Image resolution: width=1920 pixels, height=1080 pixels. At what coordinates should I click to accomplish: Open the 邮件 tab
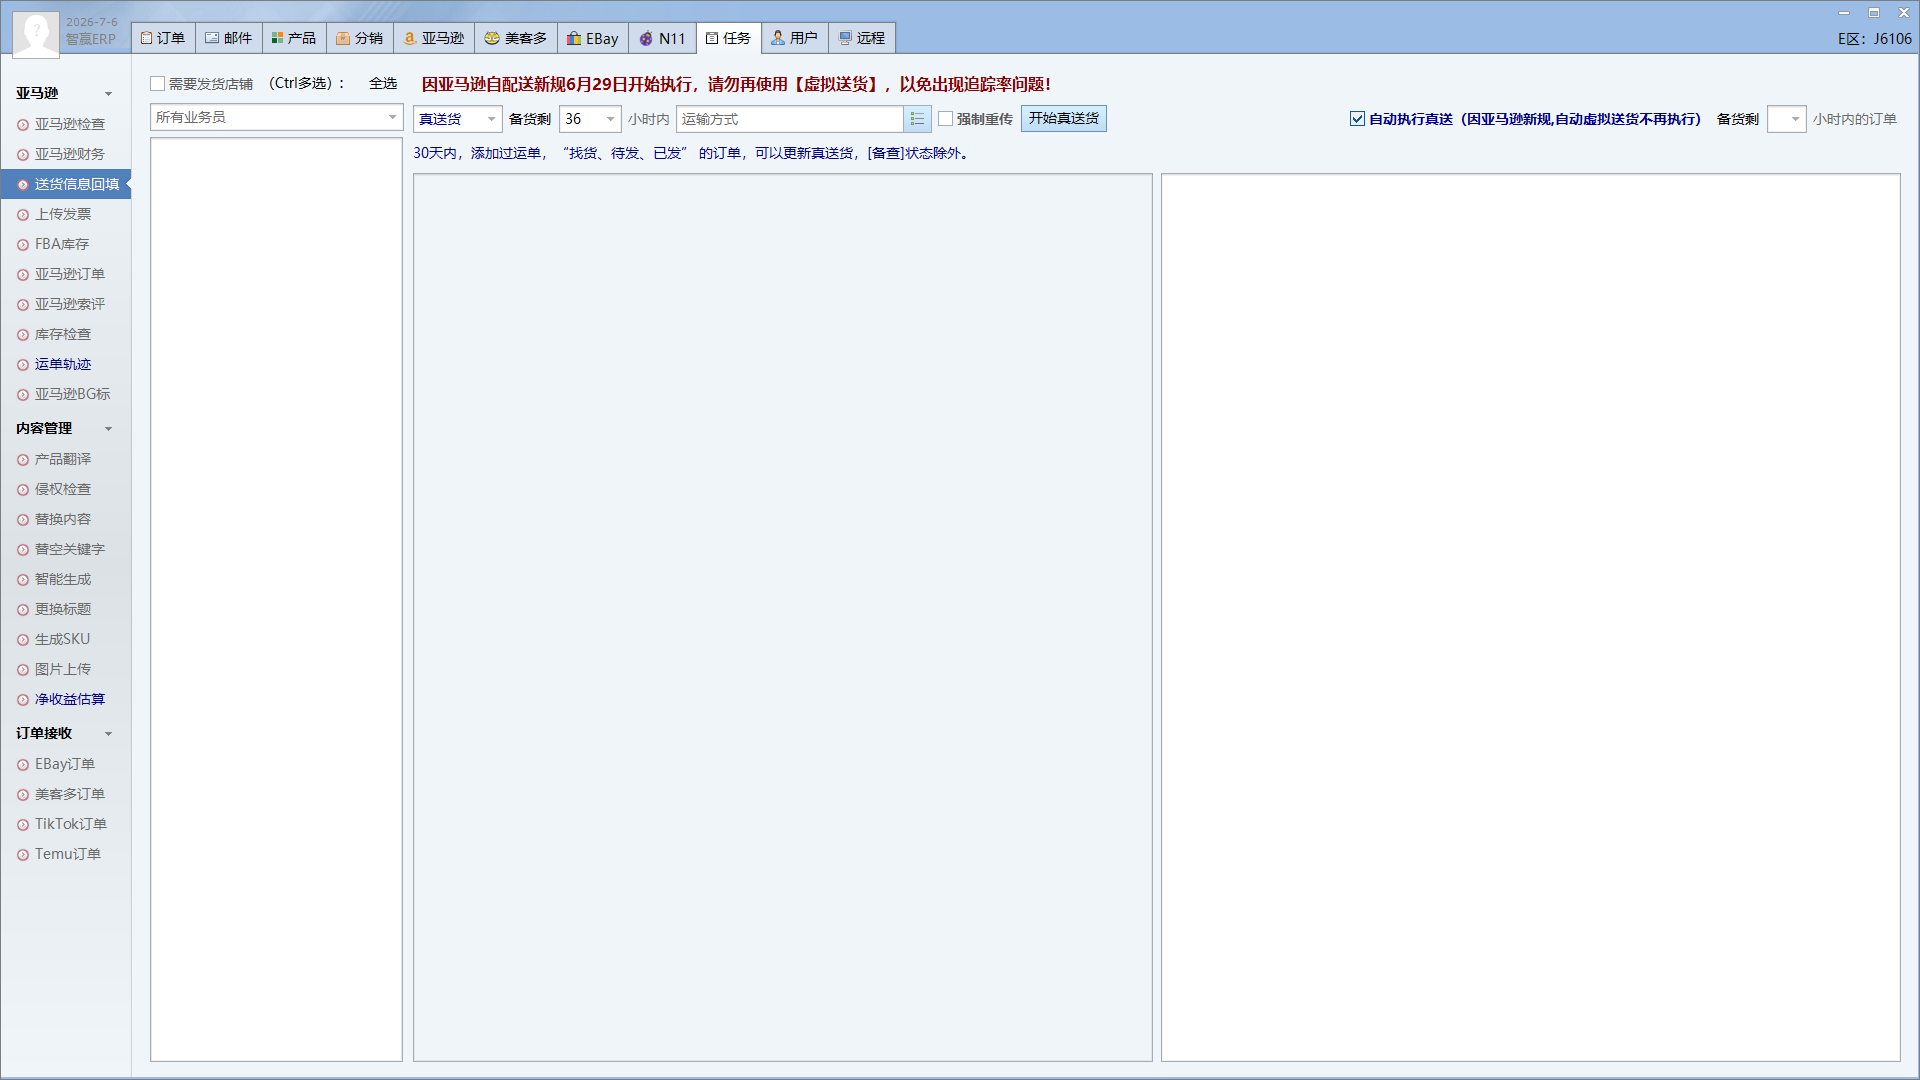coord(229,38)
